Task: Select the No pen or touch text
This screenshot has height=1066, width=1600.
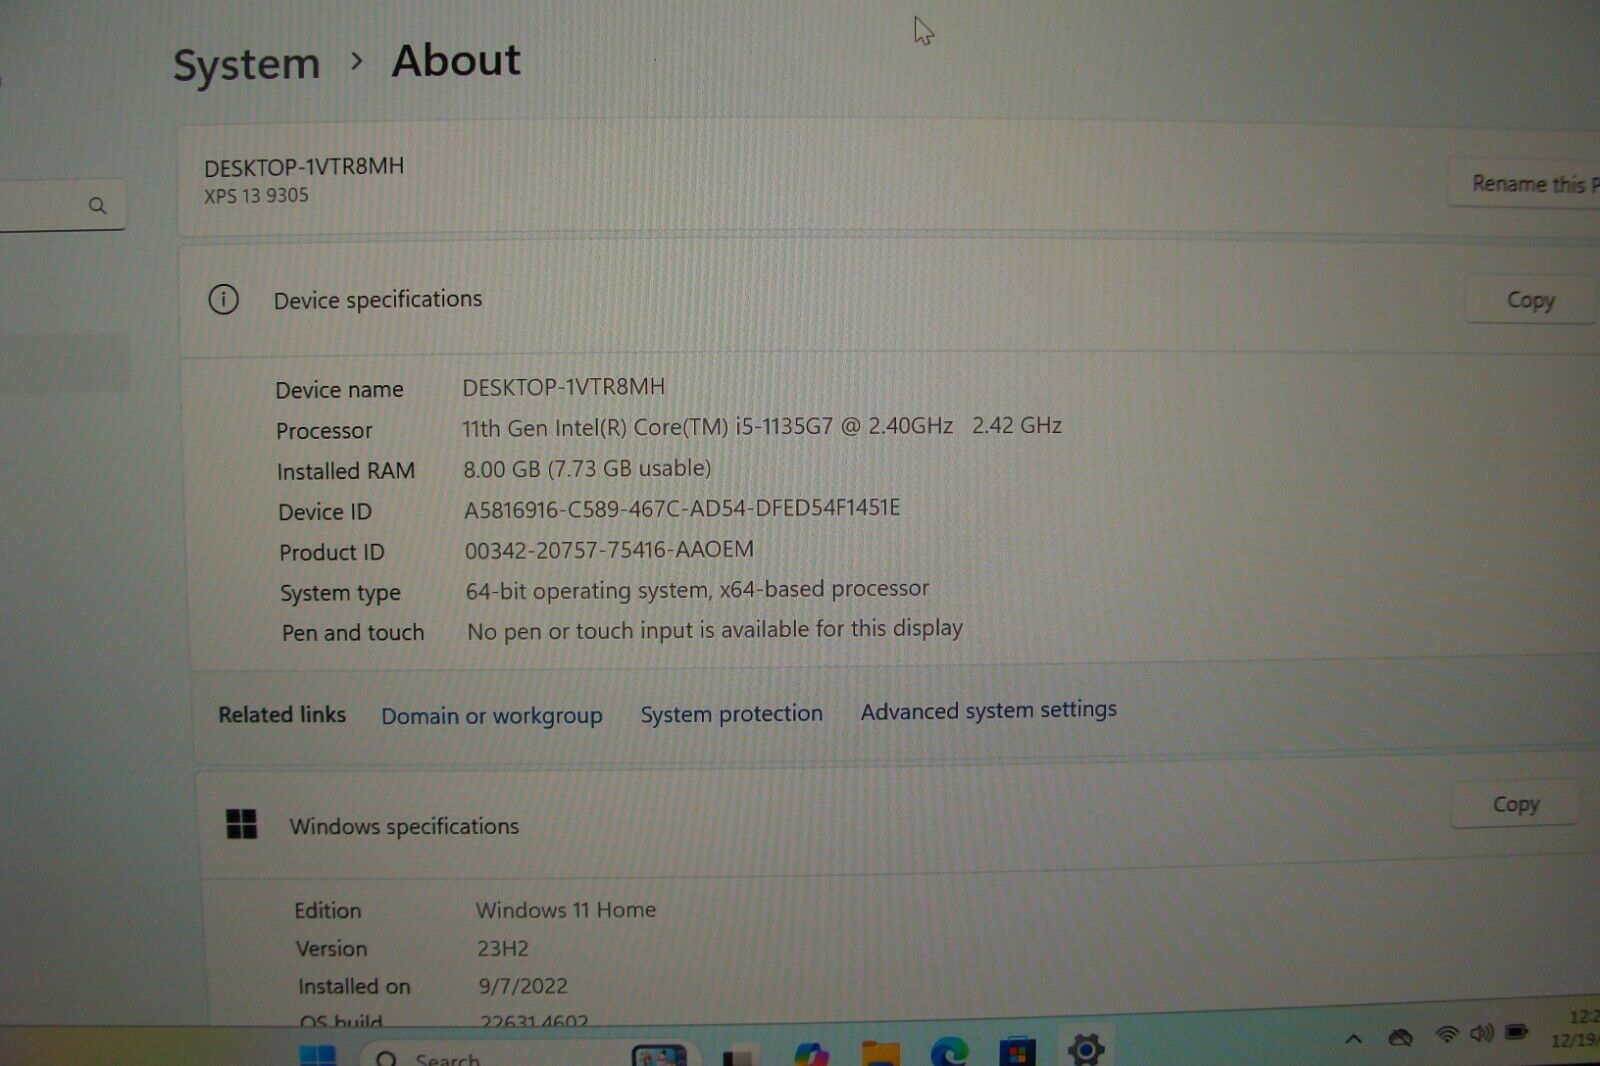Action: coord(714,630)
